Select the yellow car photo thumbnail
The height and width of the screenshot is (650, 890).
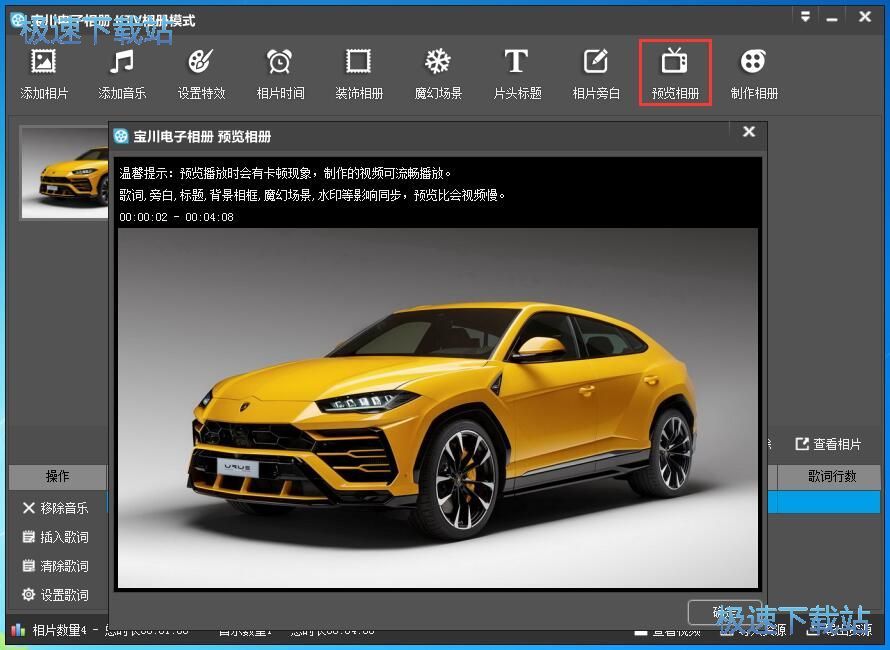[65, 172]
